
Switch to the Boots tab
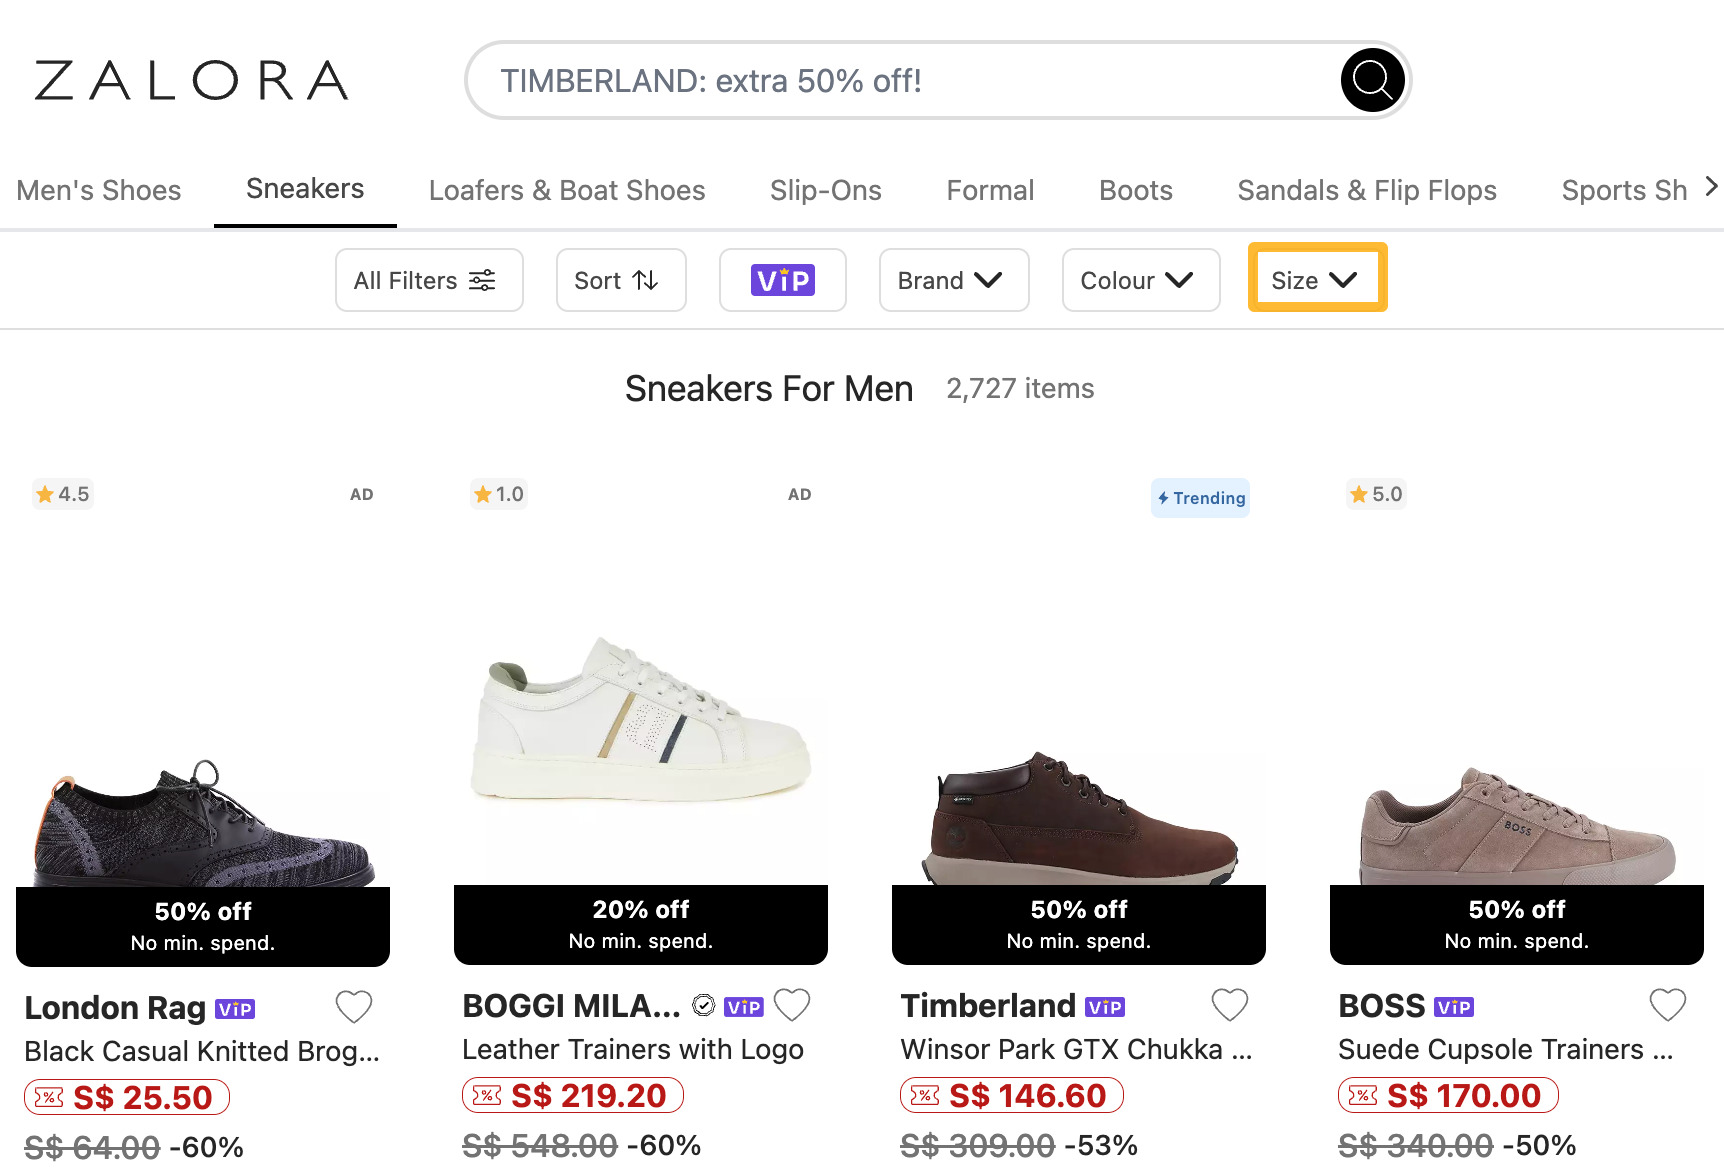(x=1135, y=189)
